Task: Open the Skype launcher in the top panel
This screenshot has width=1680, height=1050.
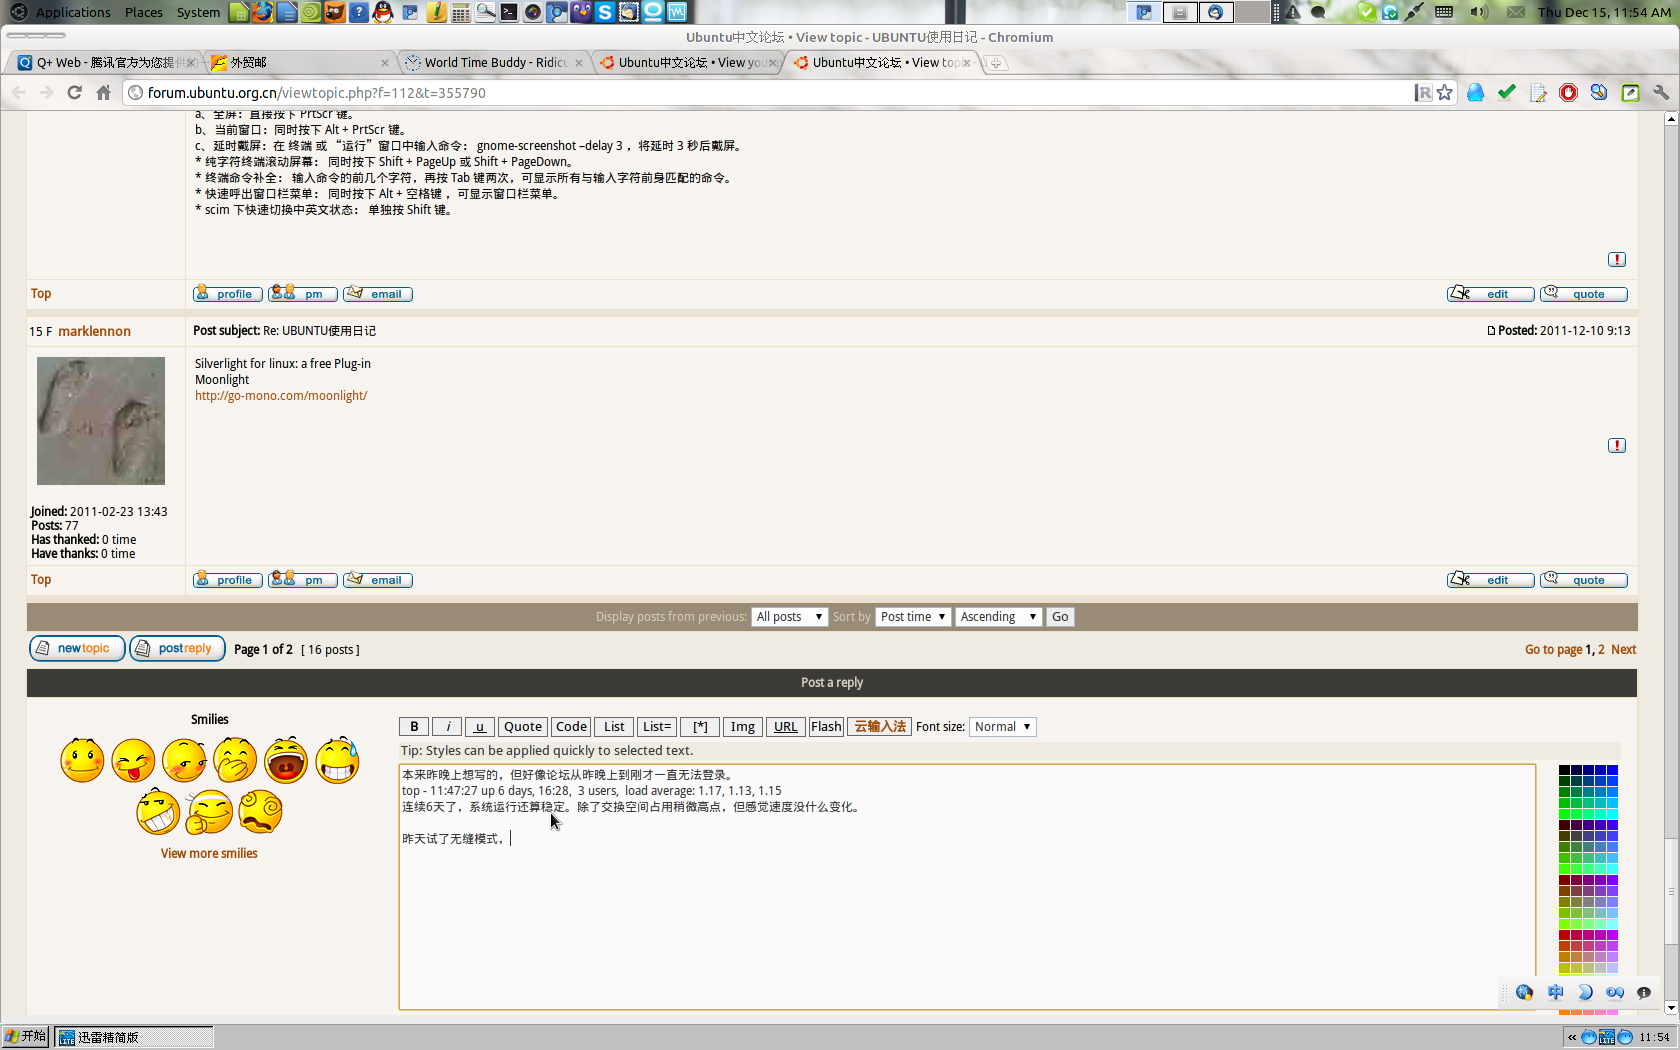Action: click(x=605, y=12)
